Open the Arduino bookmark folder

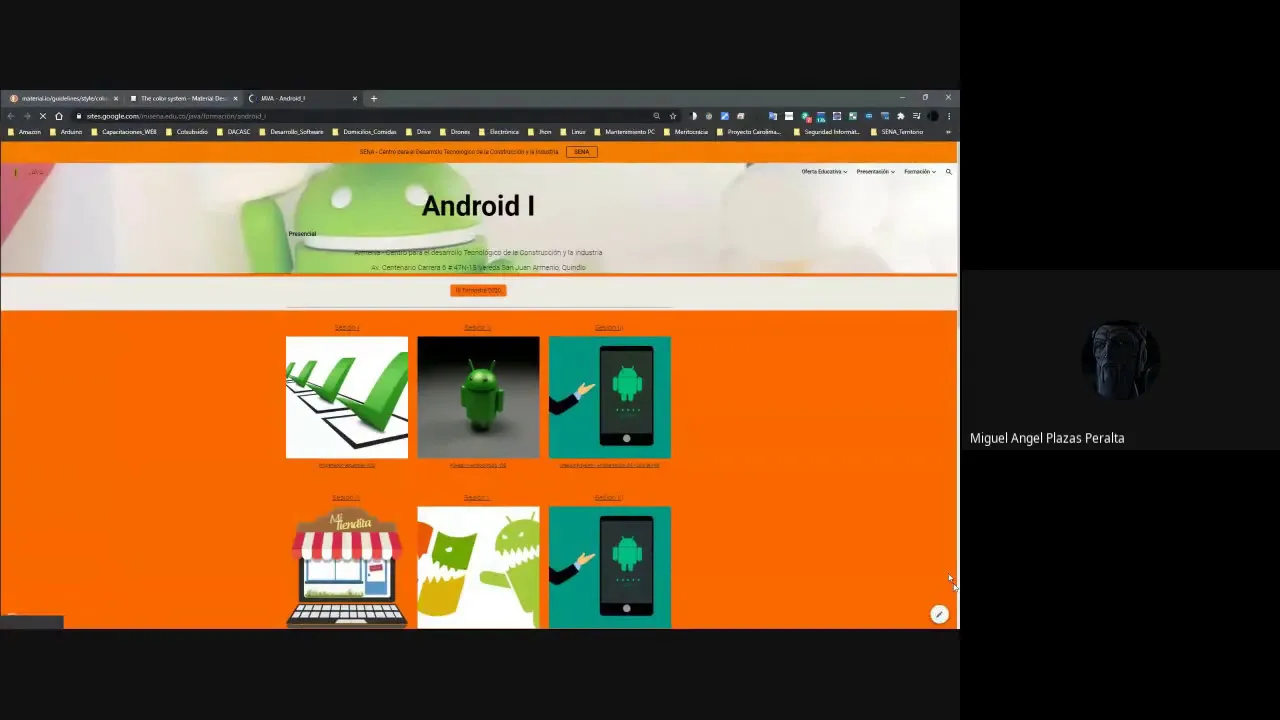67,132
